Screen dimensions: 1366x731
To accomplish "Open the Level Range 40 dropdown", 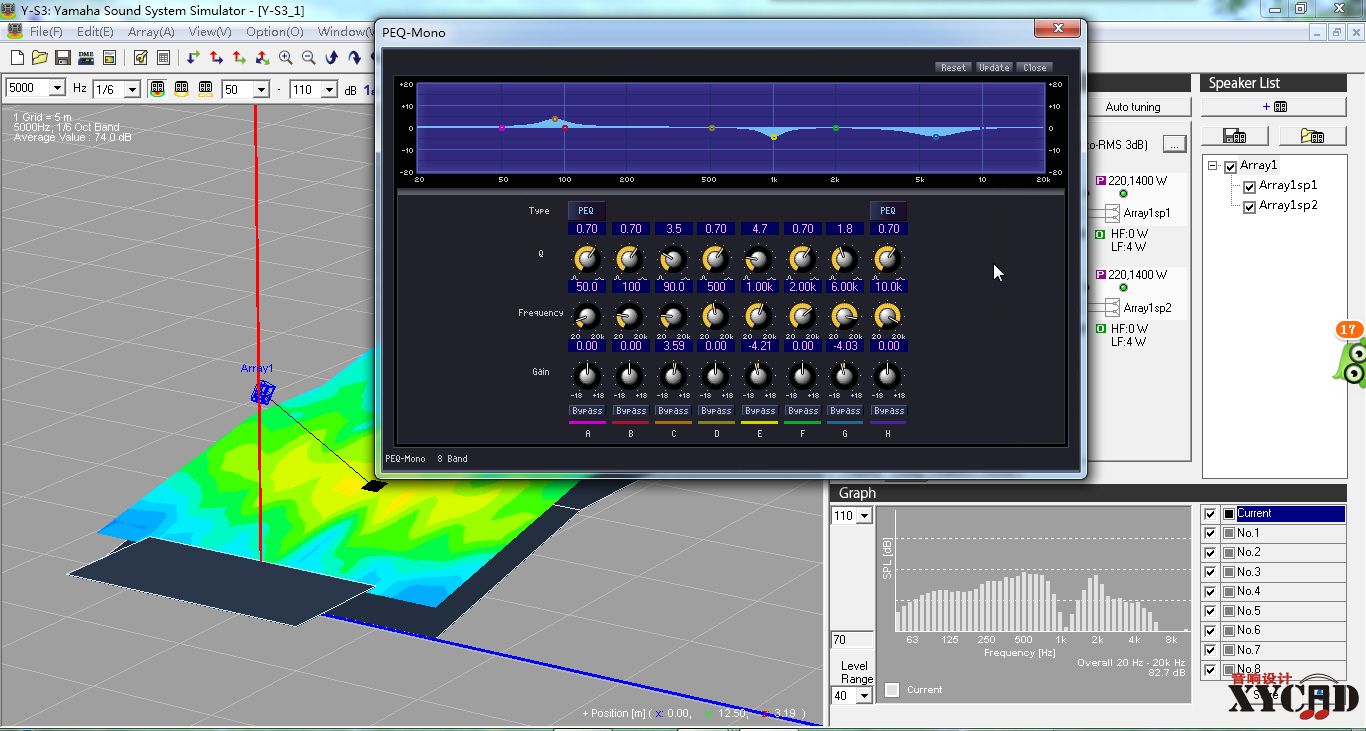I will tap(865, 695).
